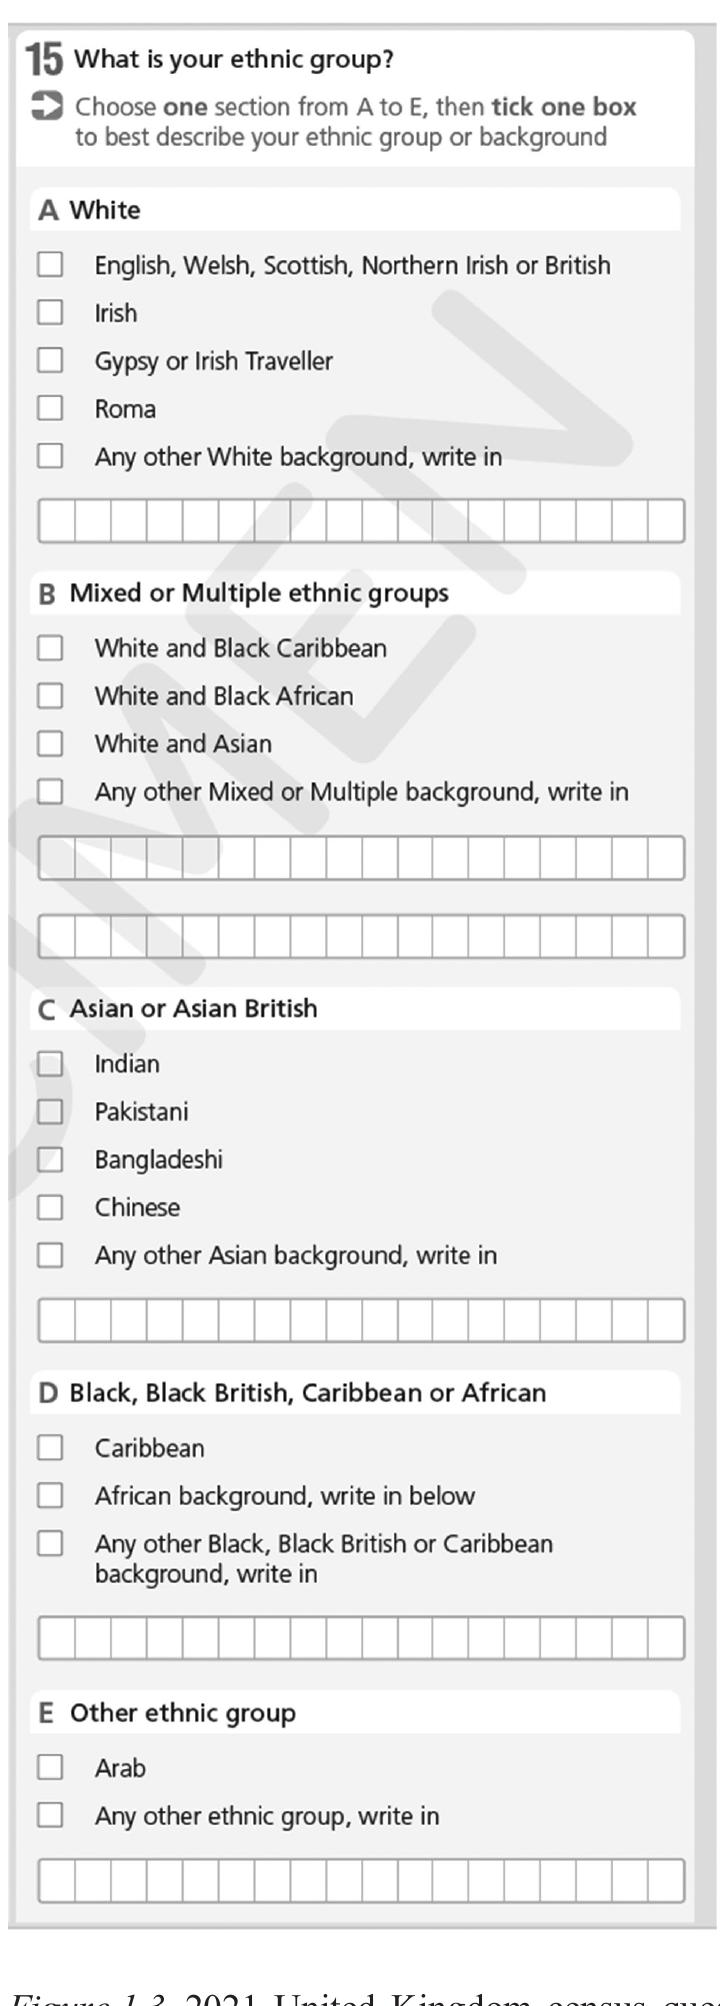Viewport: 720px width, 2006px height.
Task: Tick African background, write in below box
Action: coord(50,1496)
